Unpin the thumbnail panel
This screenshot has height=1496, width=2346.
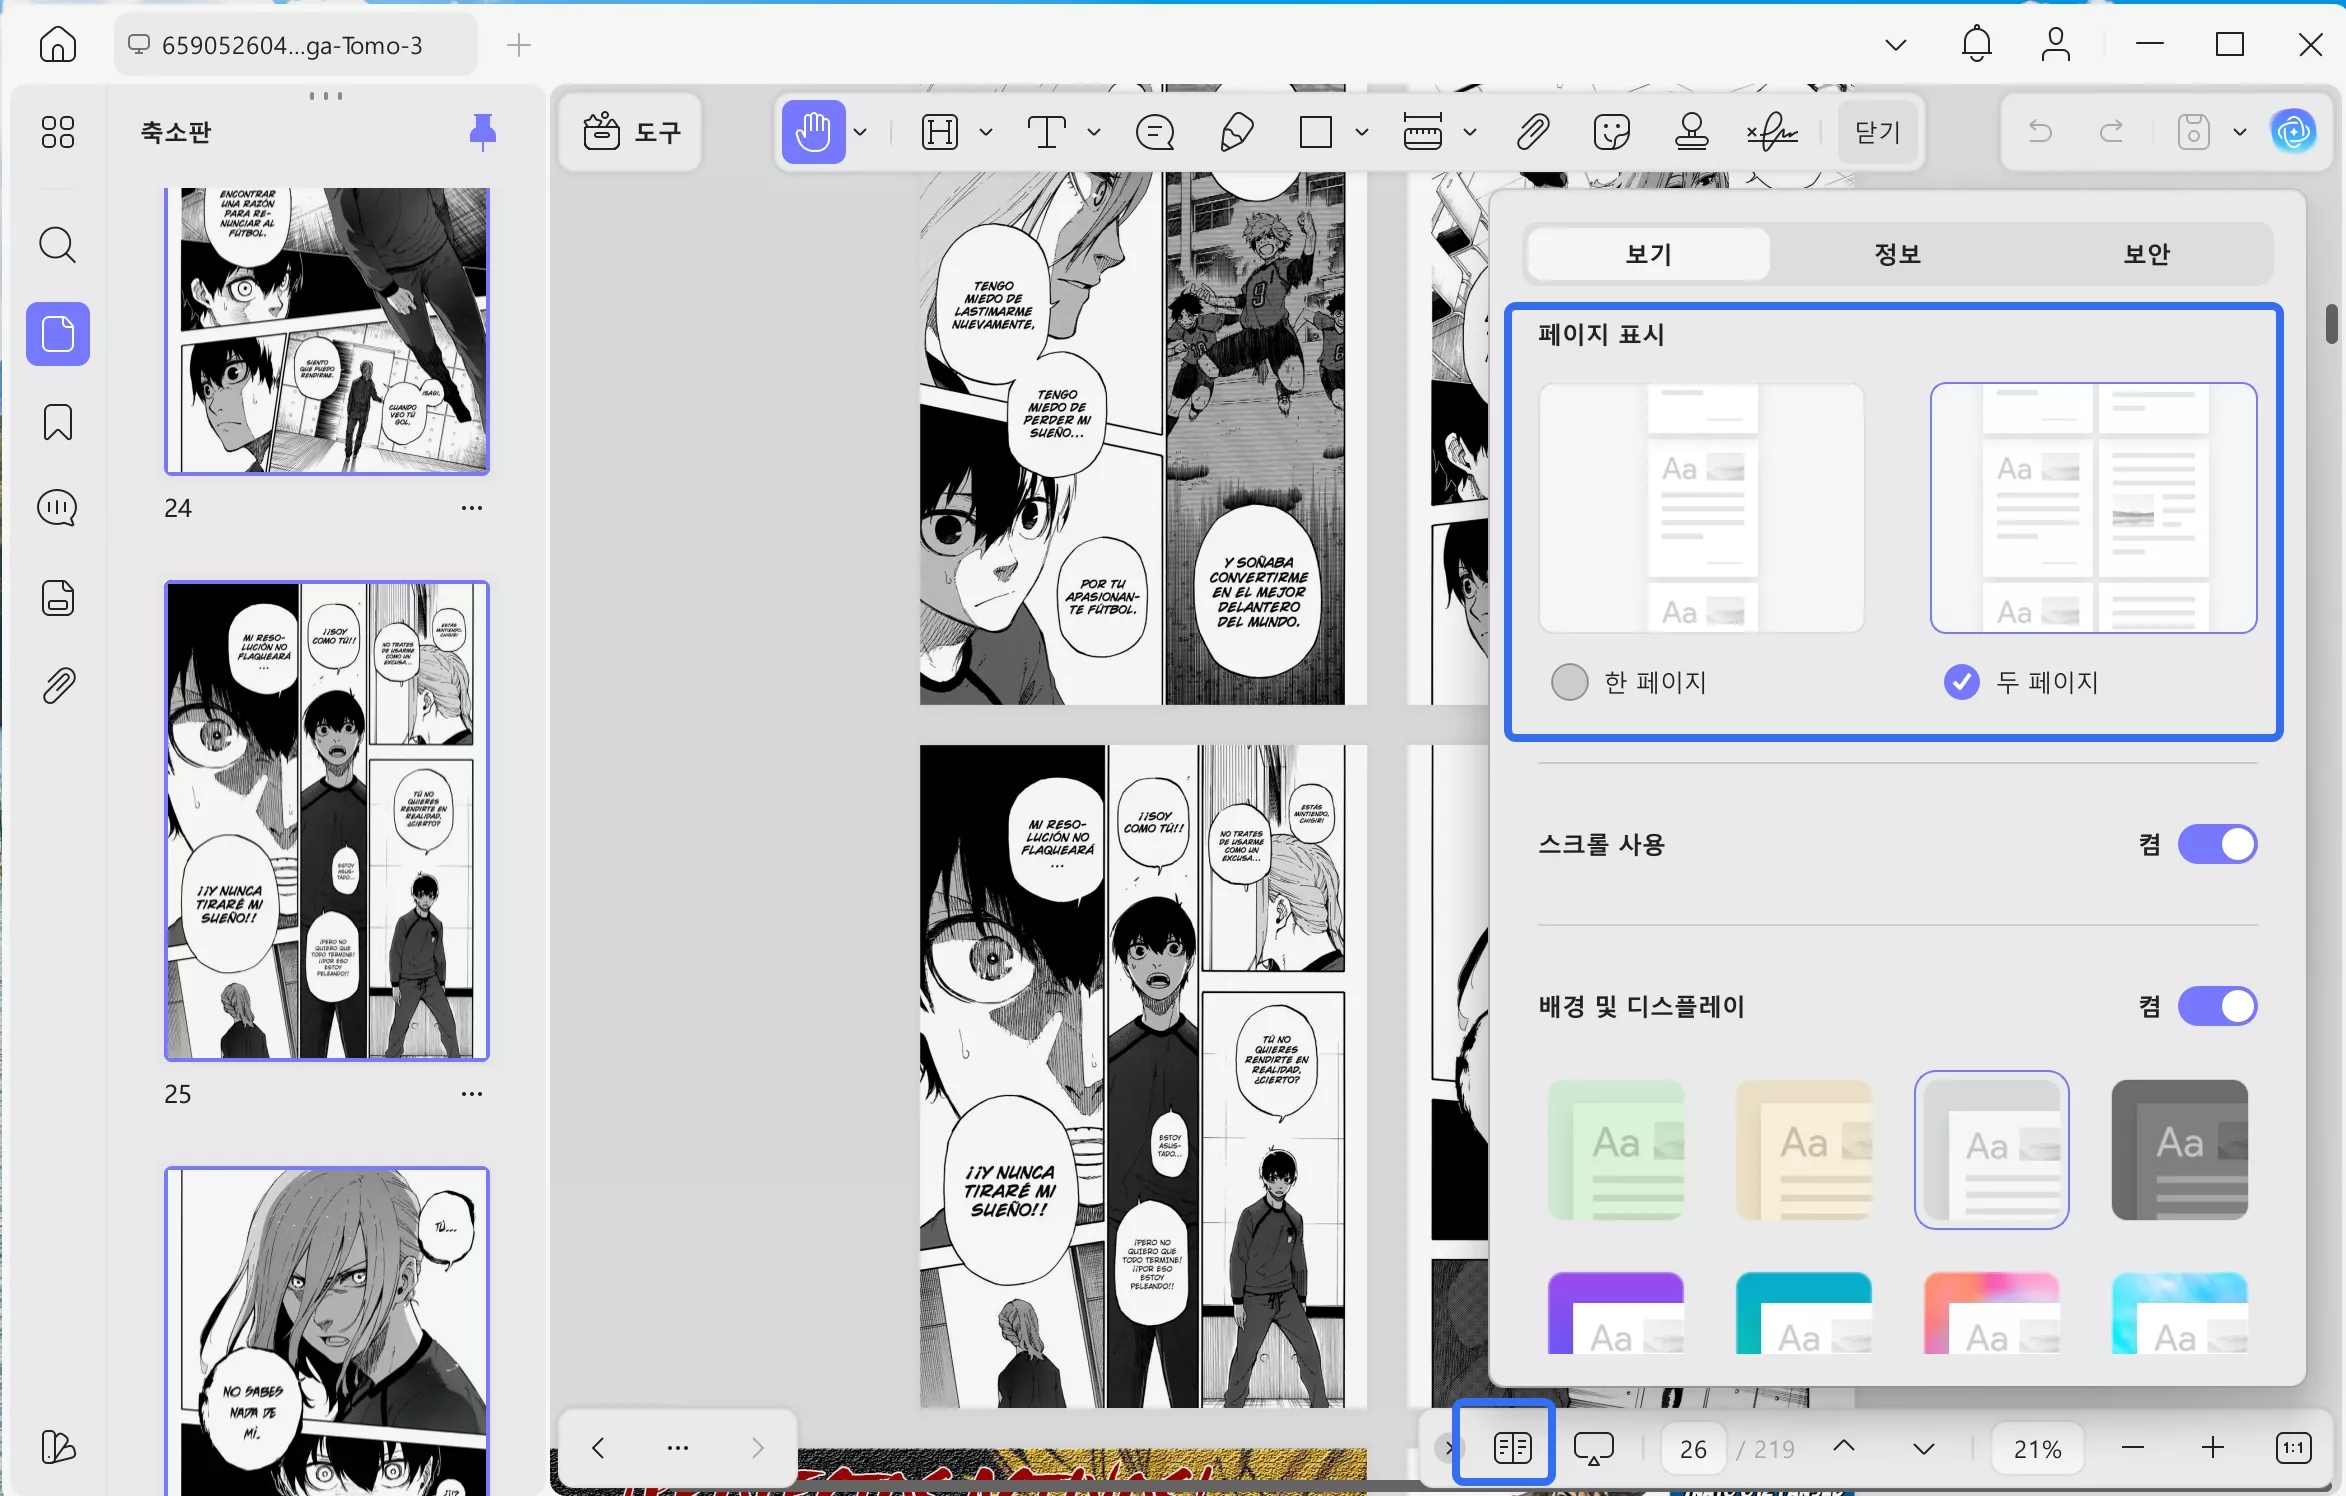coord(482,131)
